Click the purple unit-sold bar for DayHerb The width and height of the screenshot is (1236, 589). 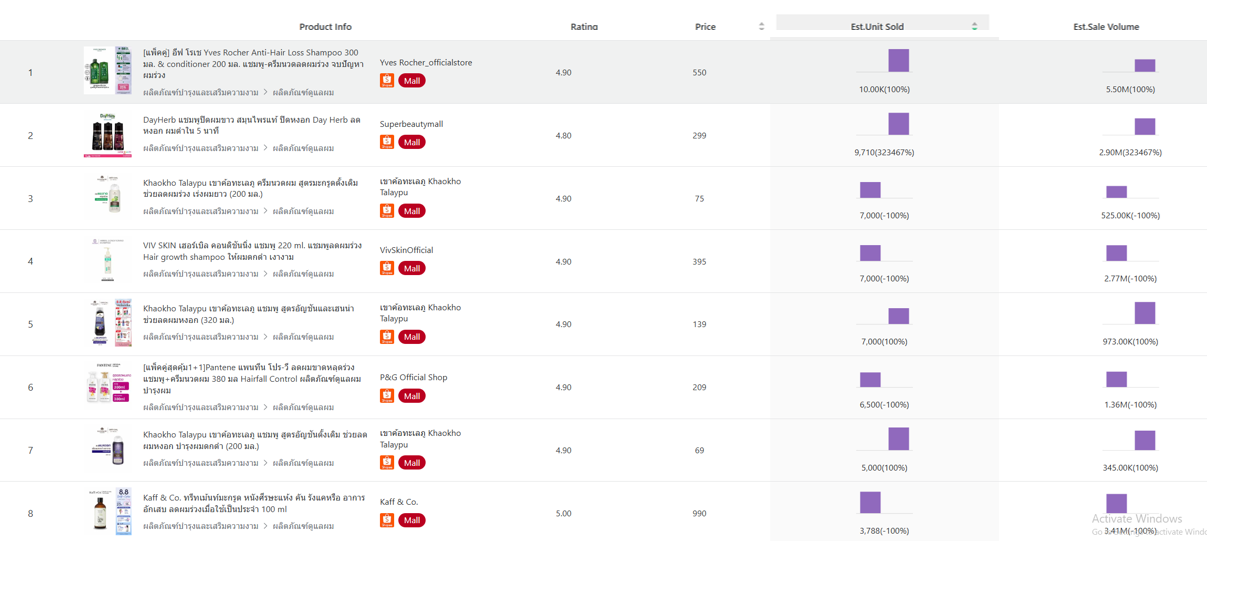(x=898, y=124)
